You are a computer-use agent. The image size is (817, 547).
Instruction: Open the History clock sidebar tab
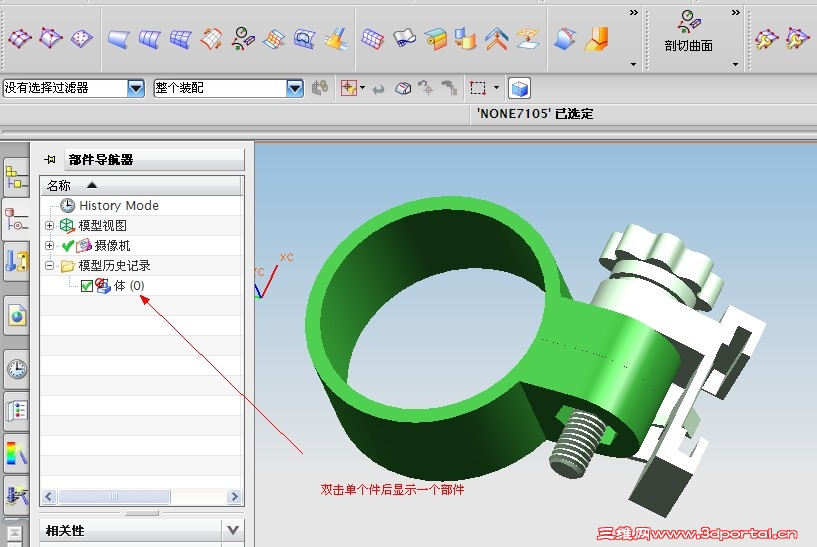pyautogui.click(x=16, y=369)
